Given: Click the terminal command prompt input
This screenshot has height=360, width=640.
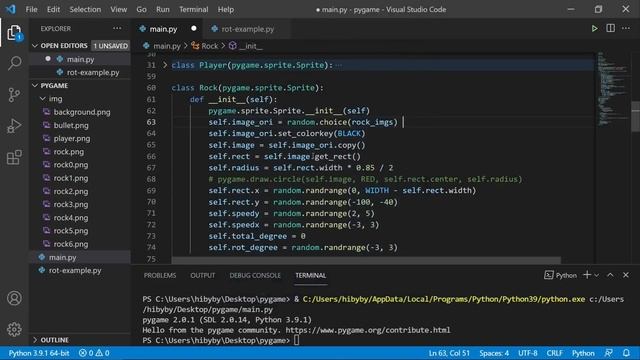Looking at the screenshot, I should [297, 340].
